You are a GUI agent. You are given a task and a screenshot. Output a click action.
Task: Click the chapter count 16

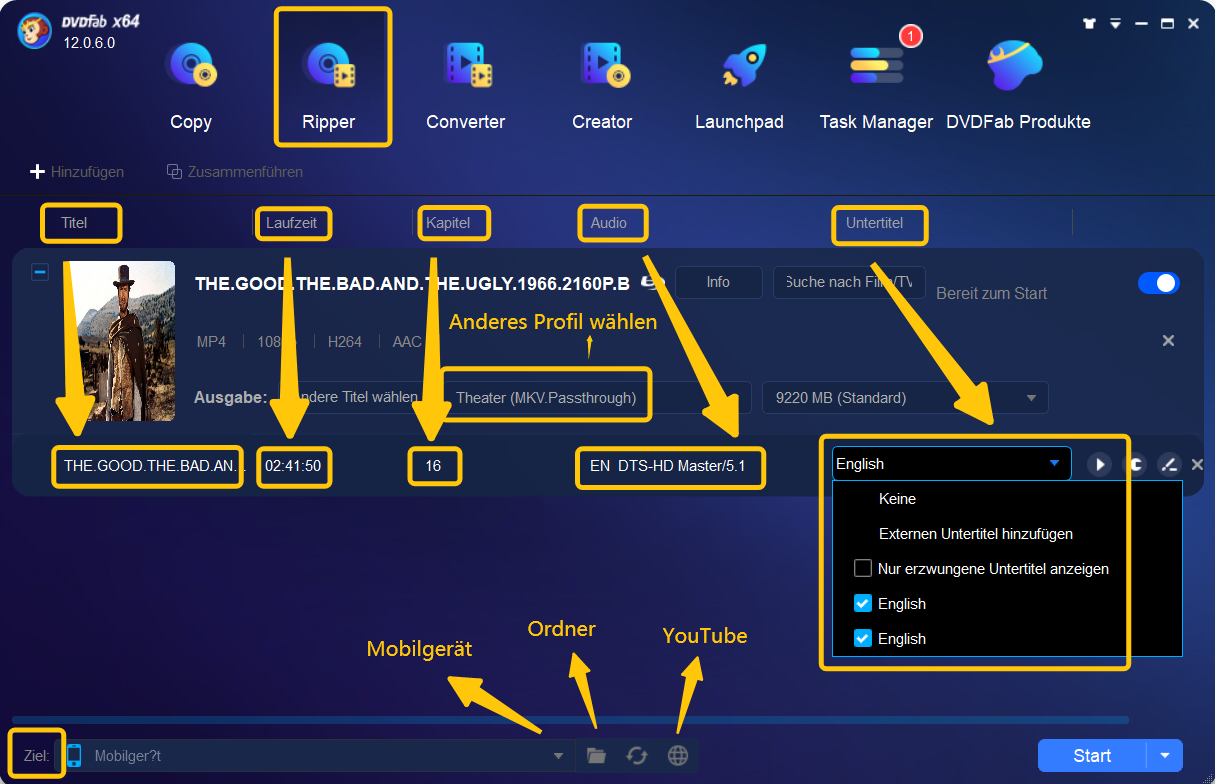pyautogui.click(x=433, y=466)
